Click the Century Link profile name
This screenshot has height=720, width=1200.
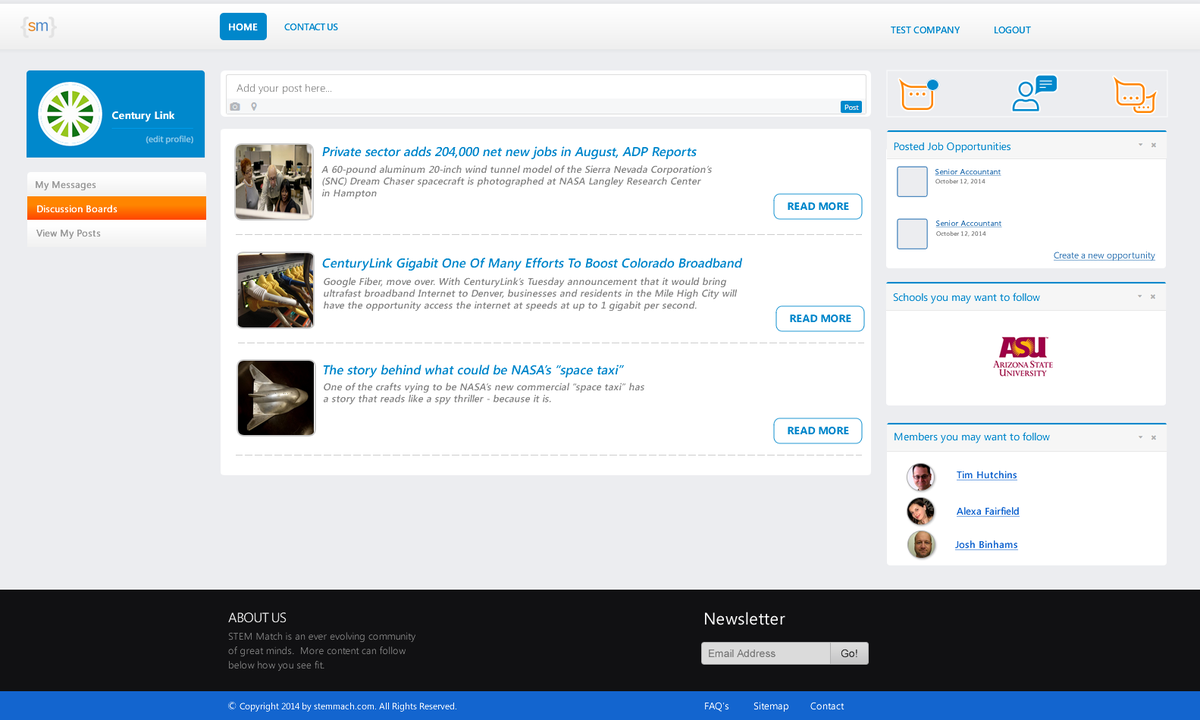click(x=143, y=116)
